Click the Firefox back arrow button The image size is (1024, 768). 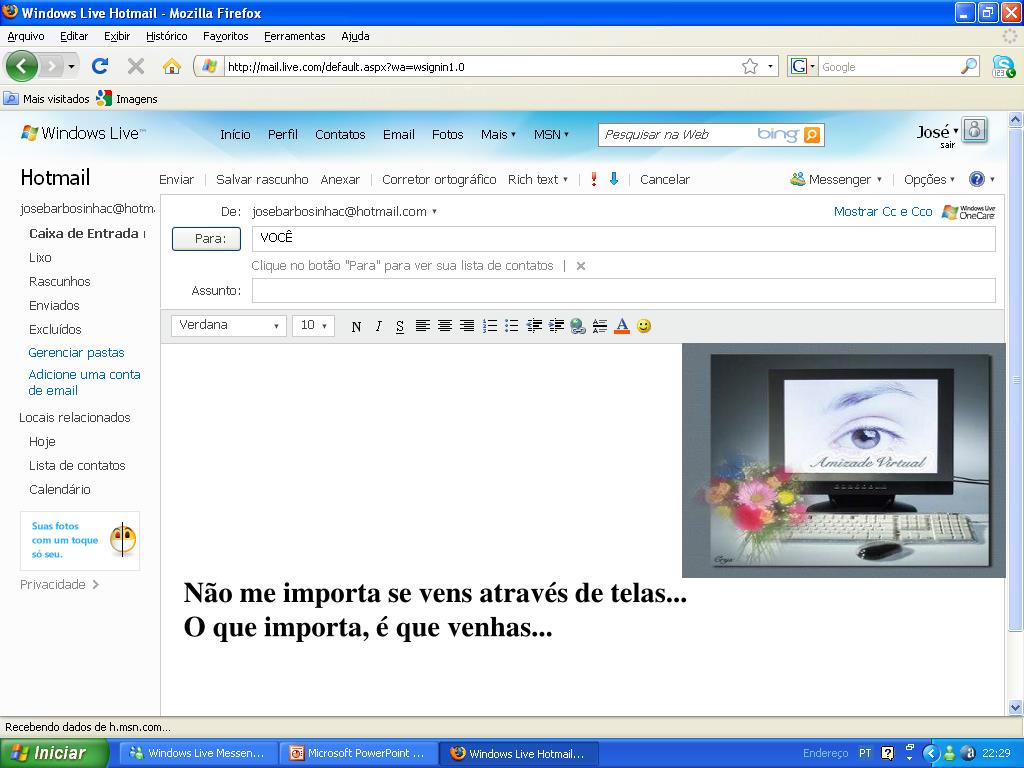pos(22,66)
